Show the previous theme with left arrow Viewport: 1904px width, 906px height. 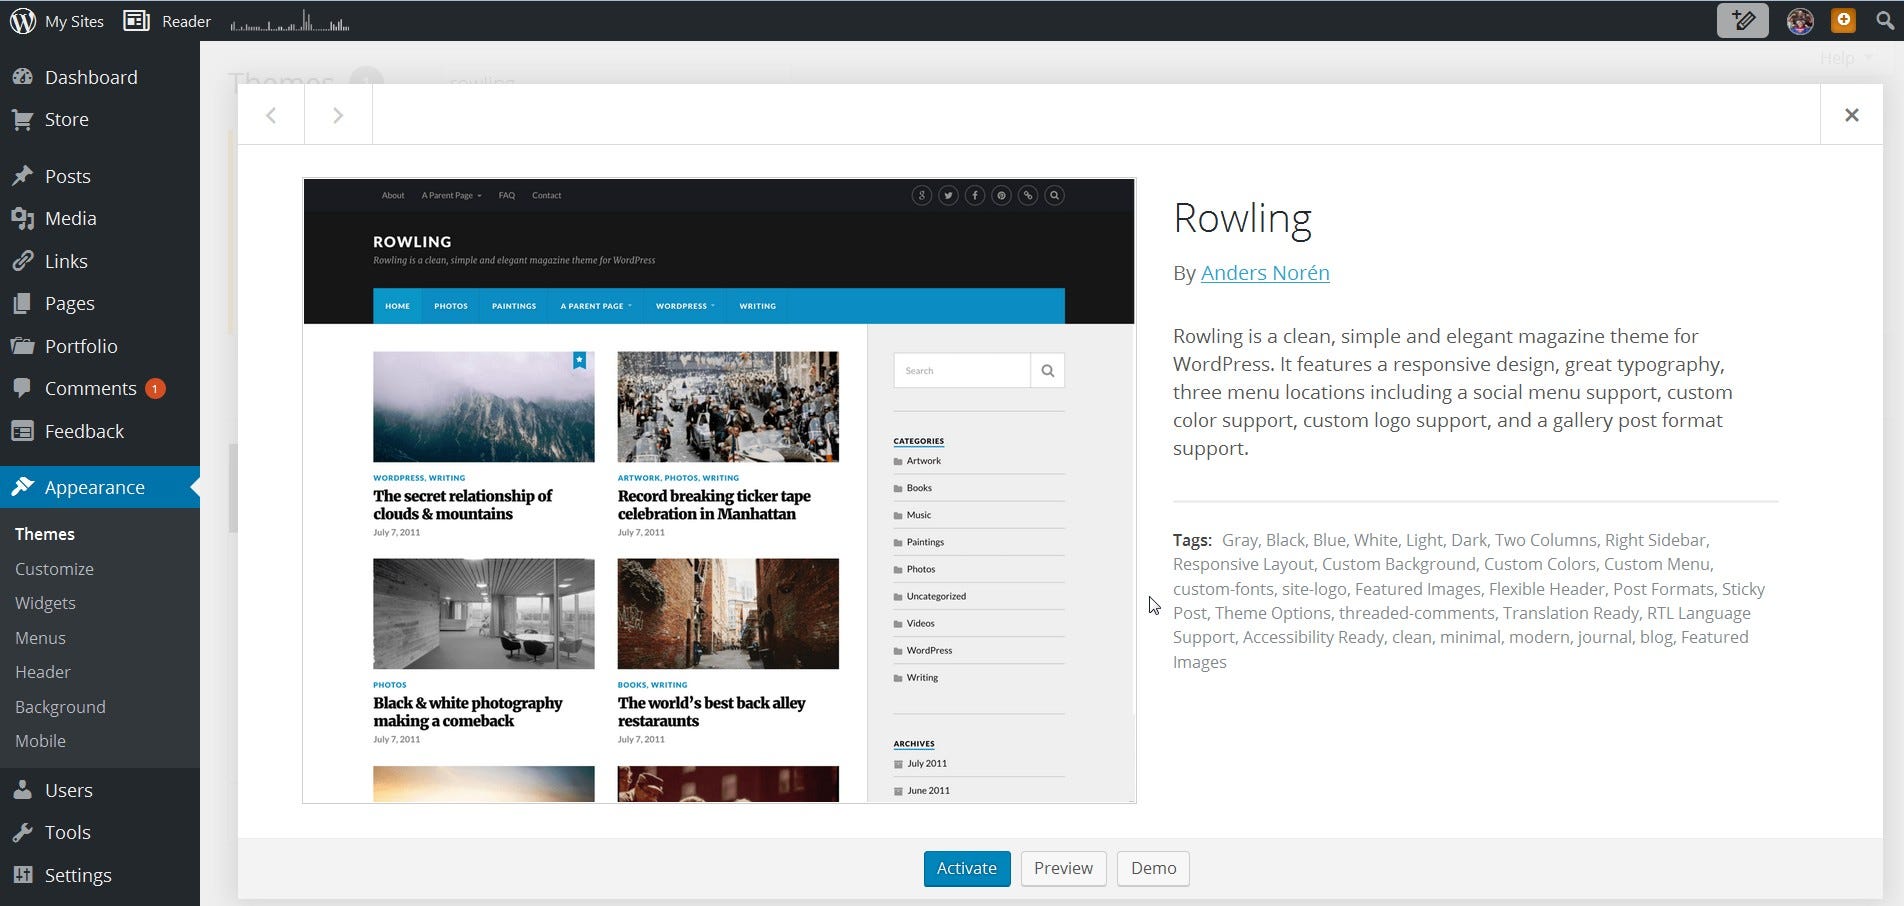click(271, 115)
